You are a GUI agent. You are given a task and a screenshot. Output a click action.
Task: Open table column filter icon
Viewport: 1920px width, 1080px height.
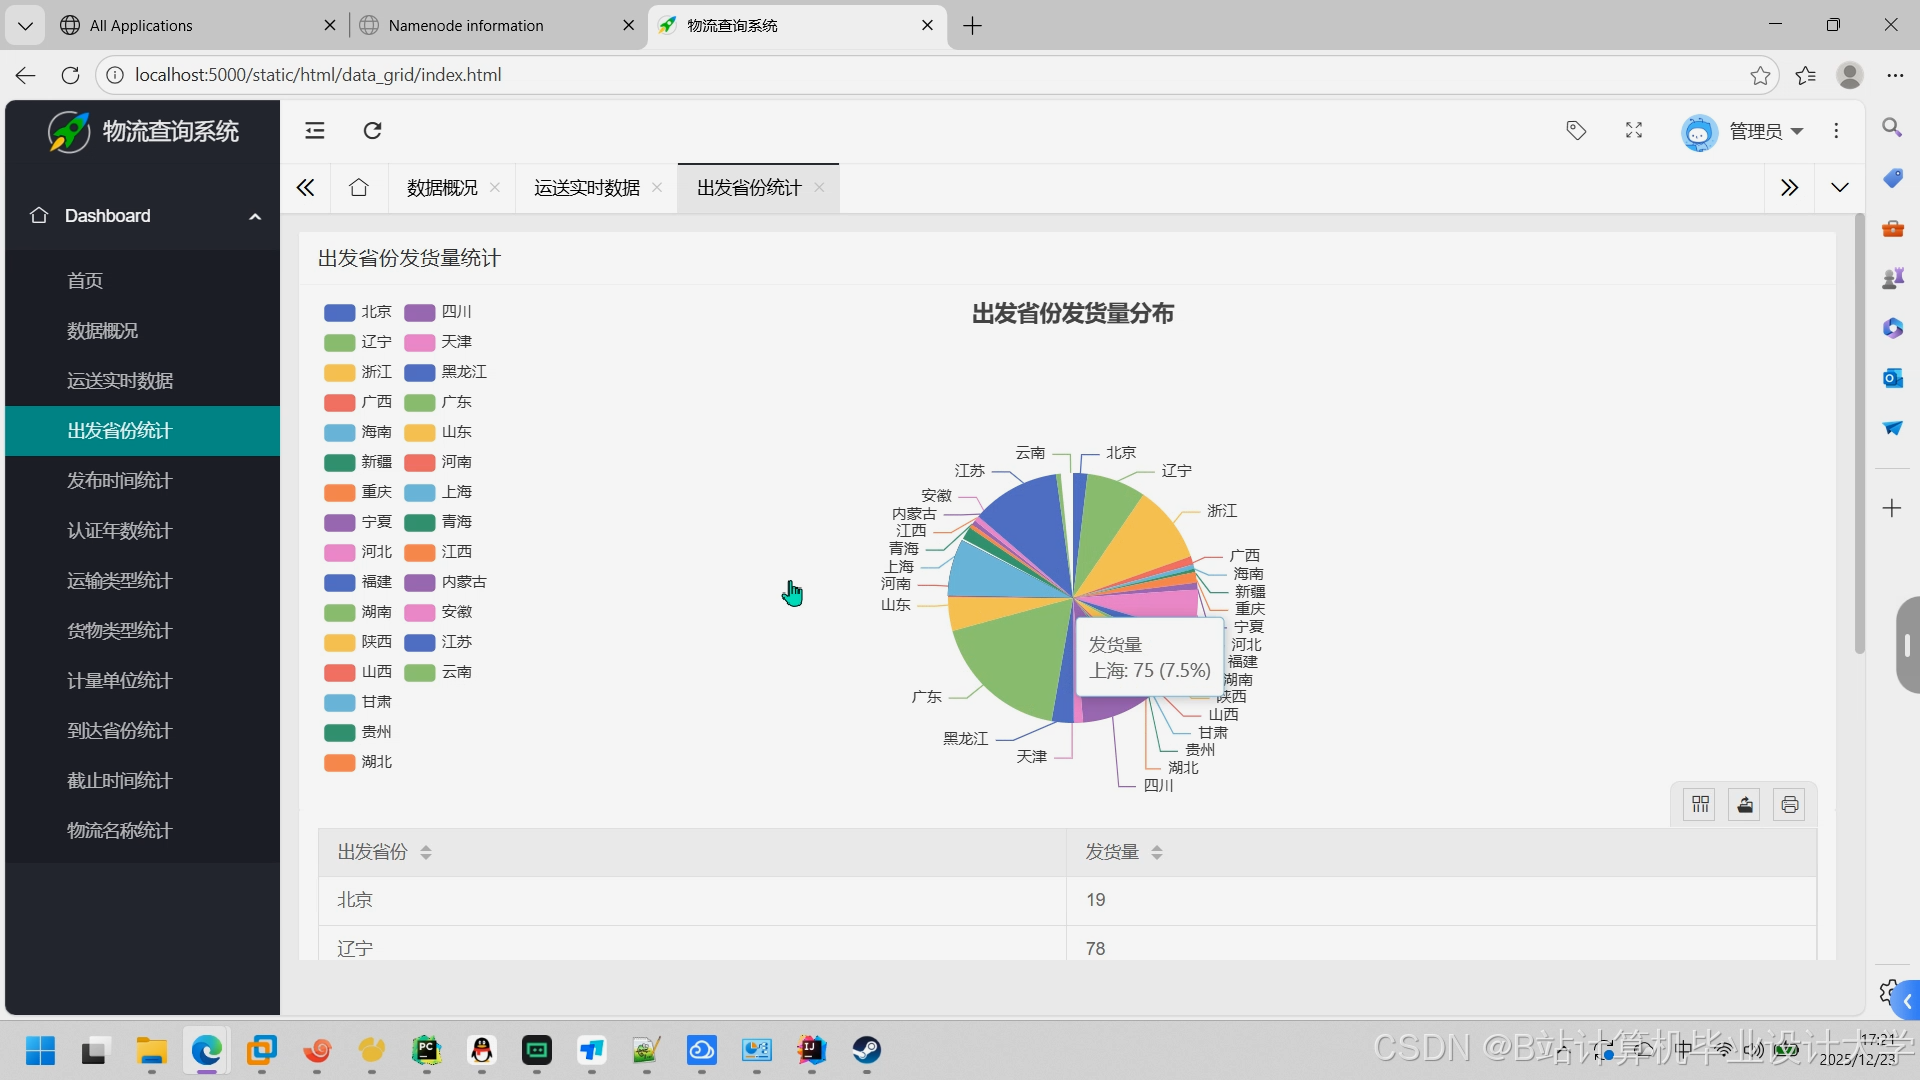(x=1700, y=805)
